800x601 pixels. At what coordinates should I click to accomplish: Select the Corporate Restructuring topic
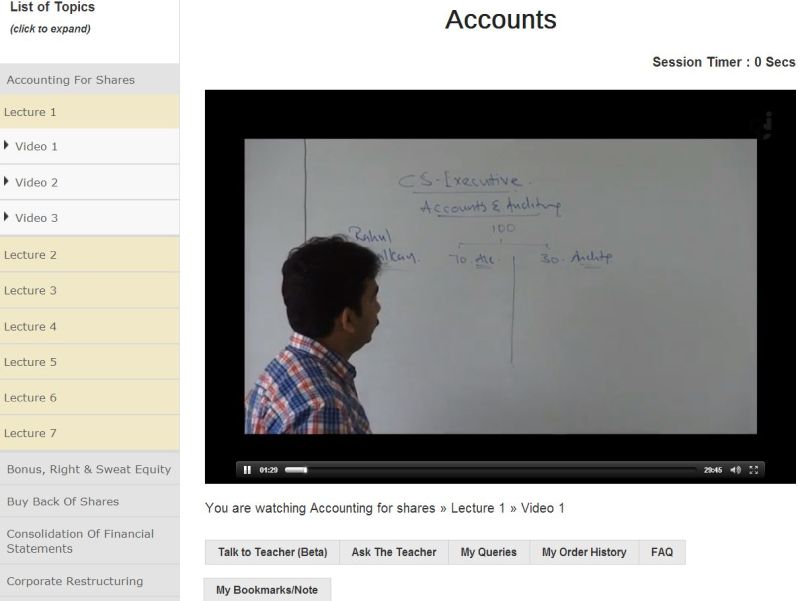point(74,581)
